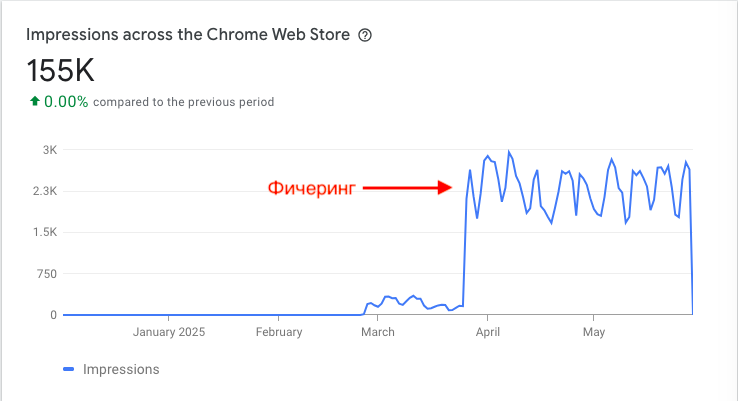Click the chart title 'Impressions across the Chrome Web Store'

point(188,35)
